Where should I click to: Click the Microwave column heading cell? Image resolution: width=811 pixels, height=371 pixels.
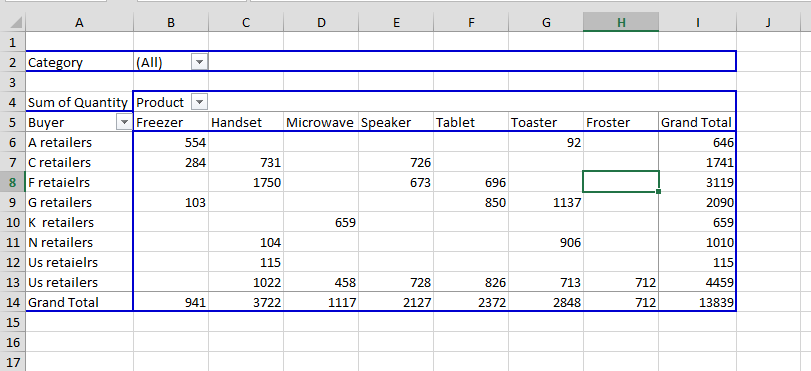[321, 123]
